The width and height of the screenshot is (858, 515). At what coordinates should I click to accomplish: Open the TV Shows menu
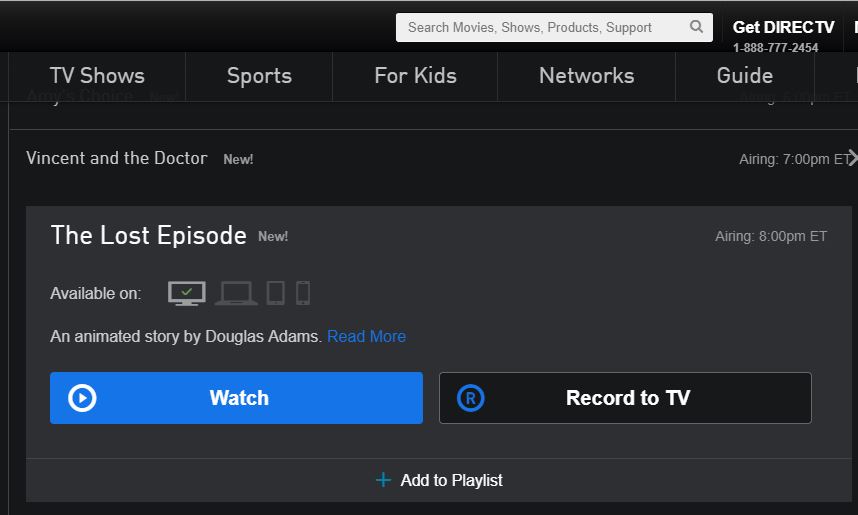(97, 76)
